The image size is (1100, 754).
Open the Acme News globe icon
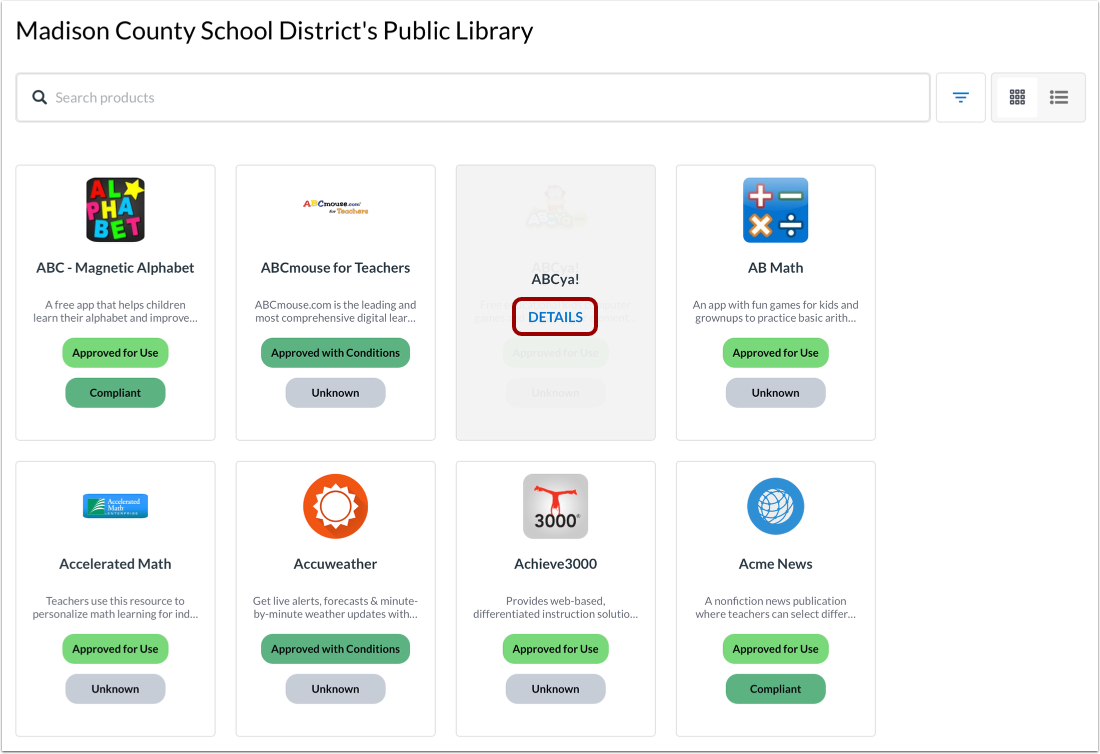pyautogui.click(x=775, y=506)
